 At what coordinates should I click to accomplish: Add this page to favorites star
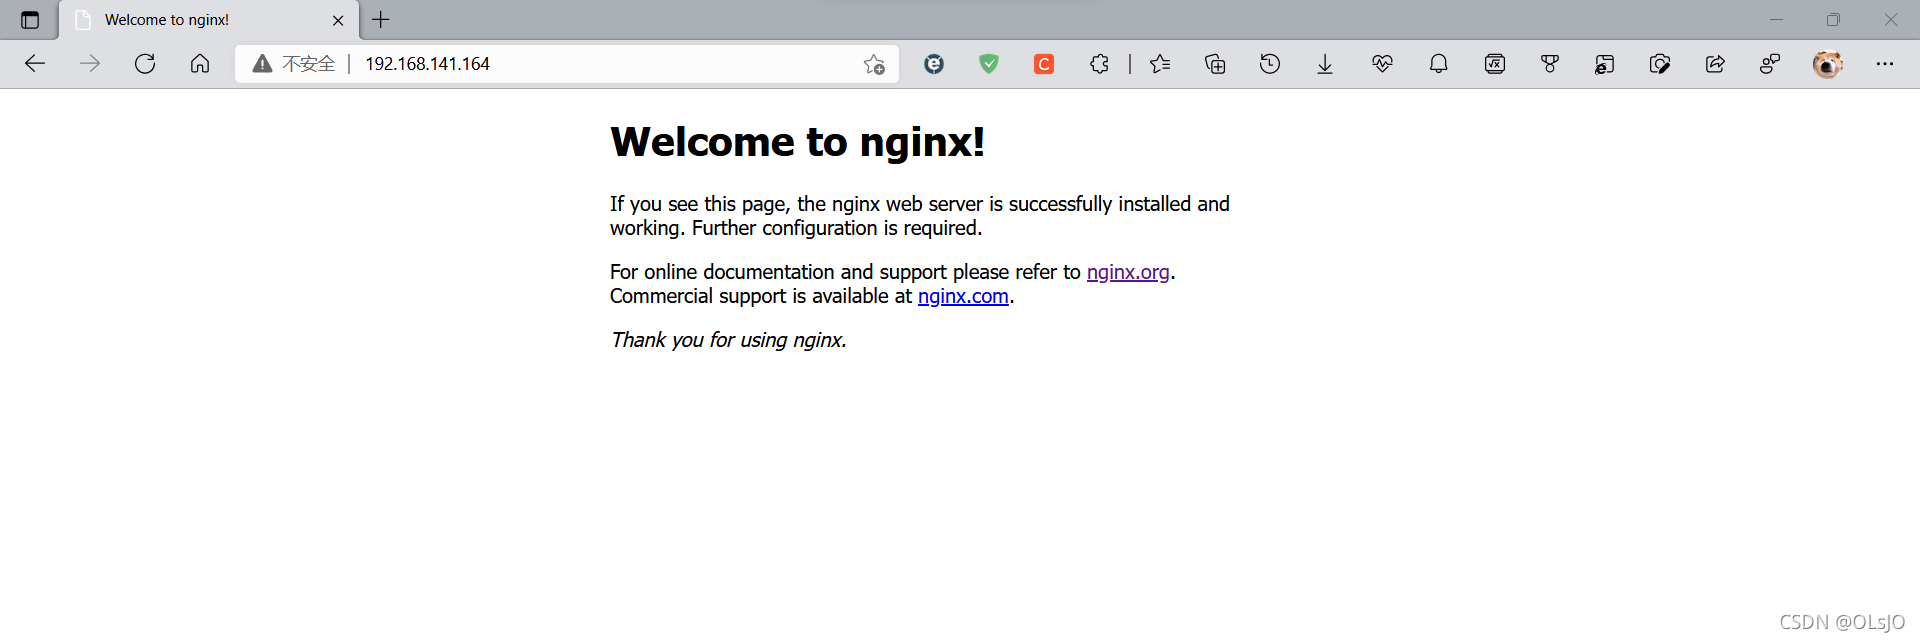tap(874, 64)
